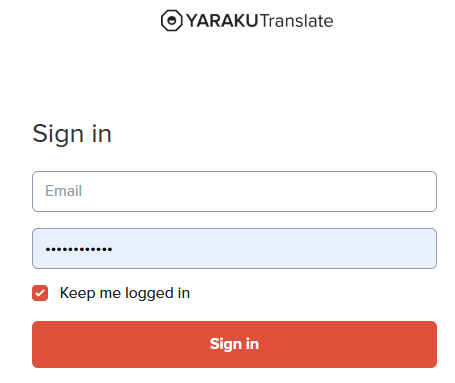Viewport: 455px width, 383px height.
Task: Click the dot inside the Yaraku octagon
Action: [172, 21]
